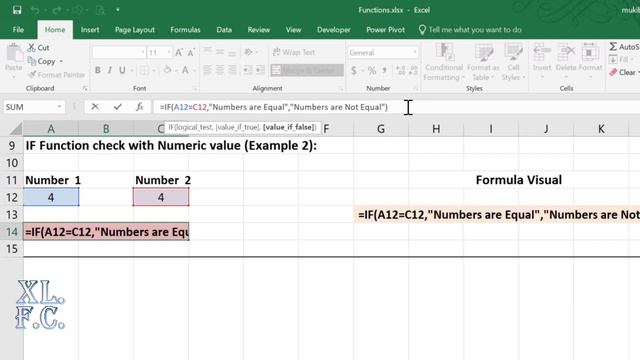Click the Comma Style icon
Image resolution: width=640 pixels, height=360 pixels.
tap(384, 70)
